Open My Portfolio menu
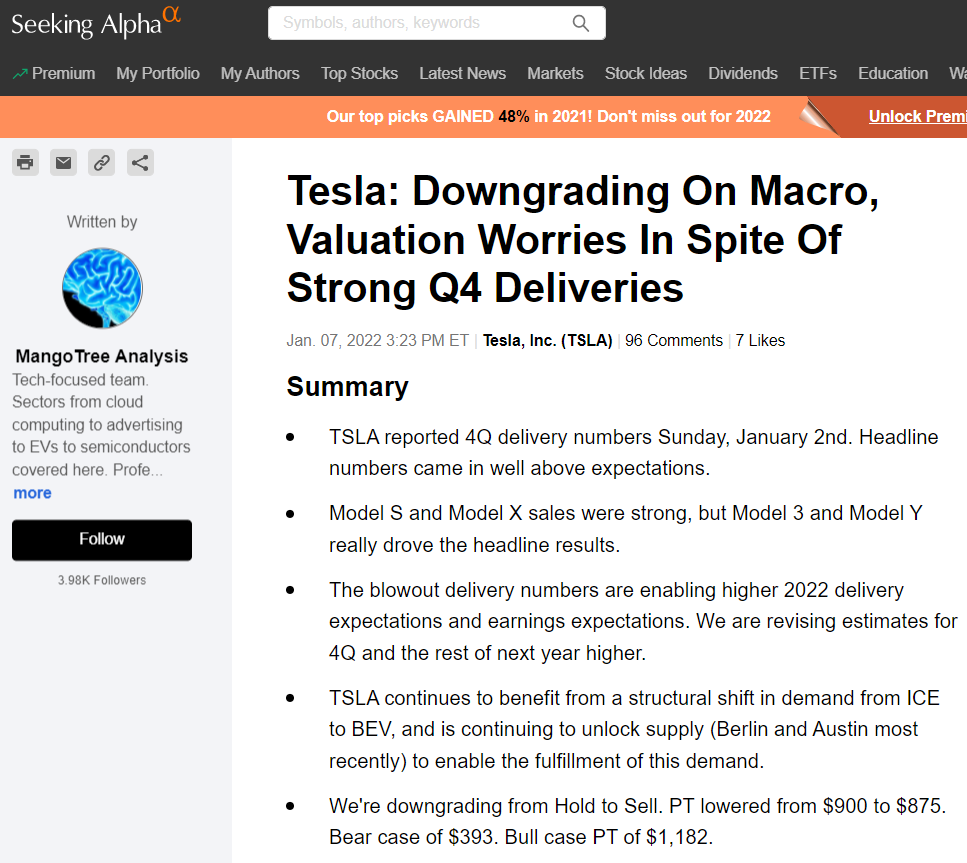The width and height of the screenshot is (967, 863). tap(158, 73)
